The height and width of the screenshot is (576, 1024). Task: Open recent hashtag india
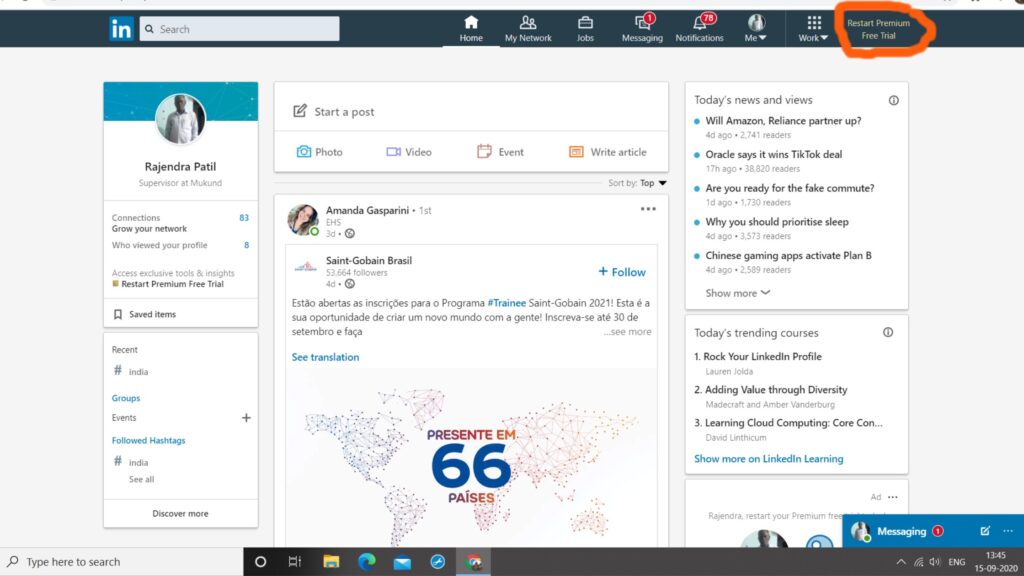[x=131, y=371]
